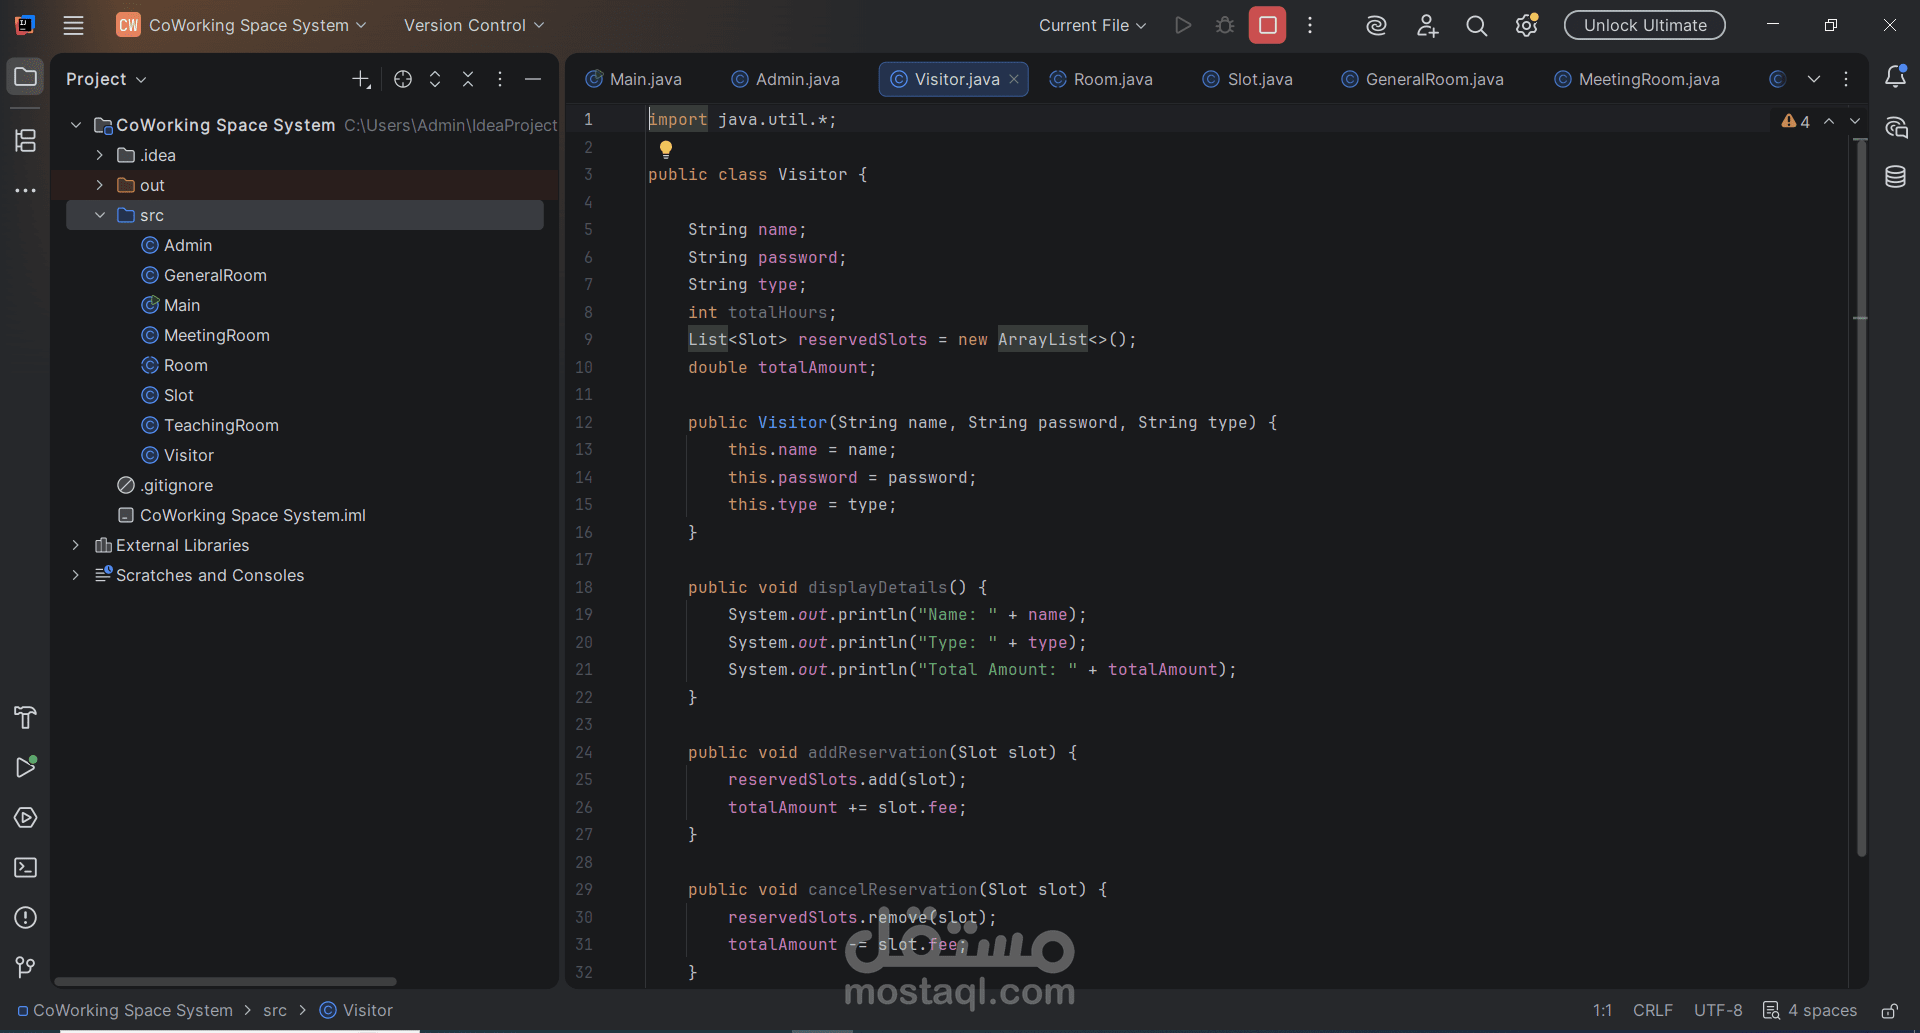Image resolution: width=1920 pixels, height=1033 pixels.
Task: Collapse the src folder
Action: click(x=100, y=215)
